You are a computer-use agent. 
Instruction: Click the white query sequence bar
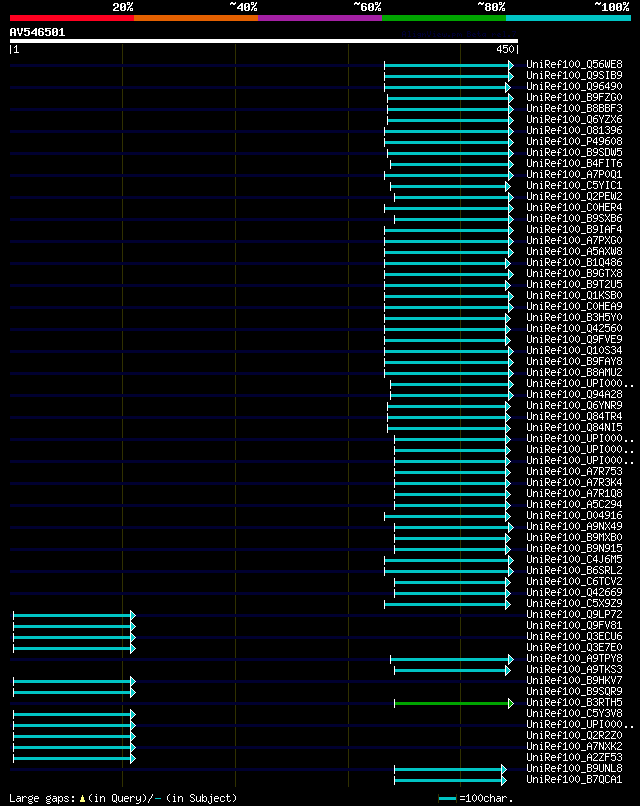tap(264, 41)
